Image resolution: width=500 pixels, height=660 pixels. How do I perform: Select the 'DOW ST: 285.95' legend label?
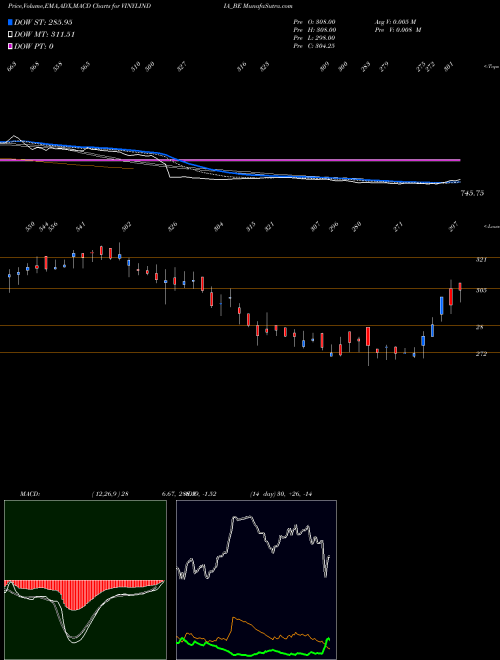point(43,22)
